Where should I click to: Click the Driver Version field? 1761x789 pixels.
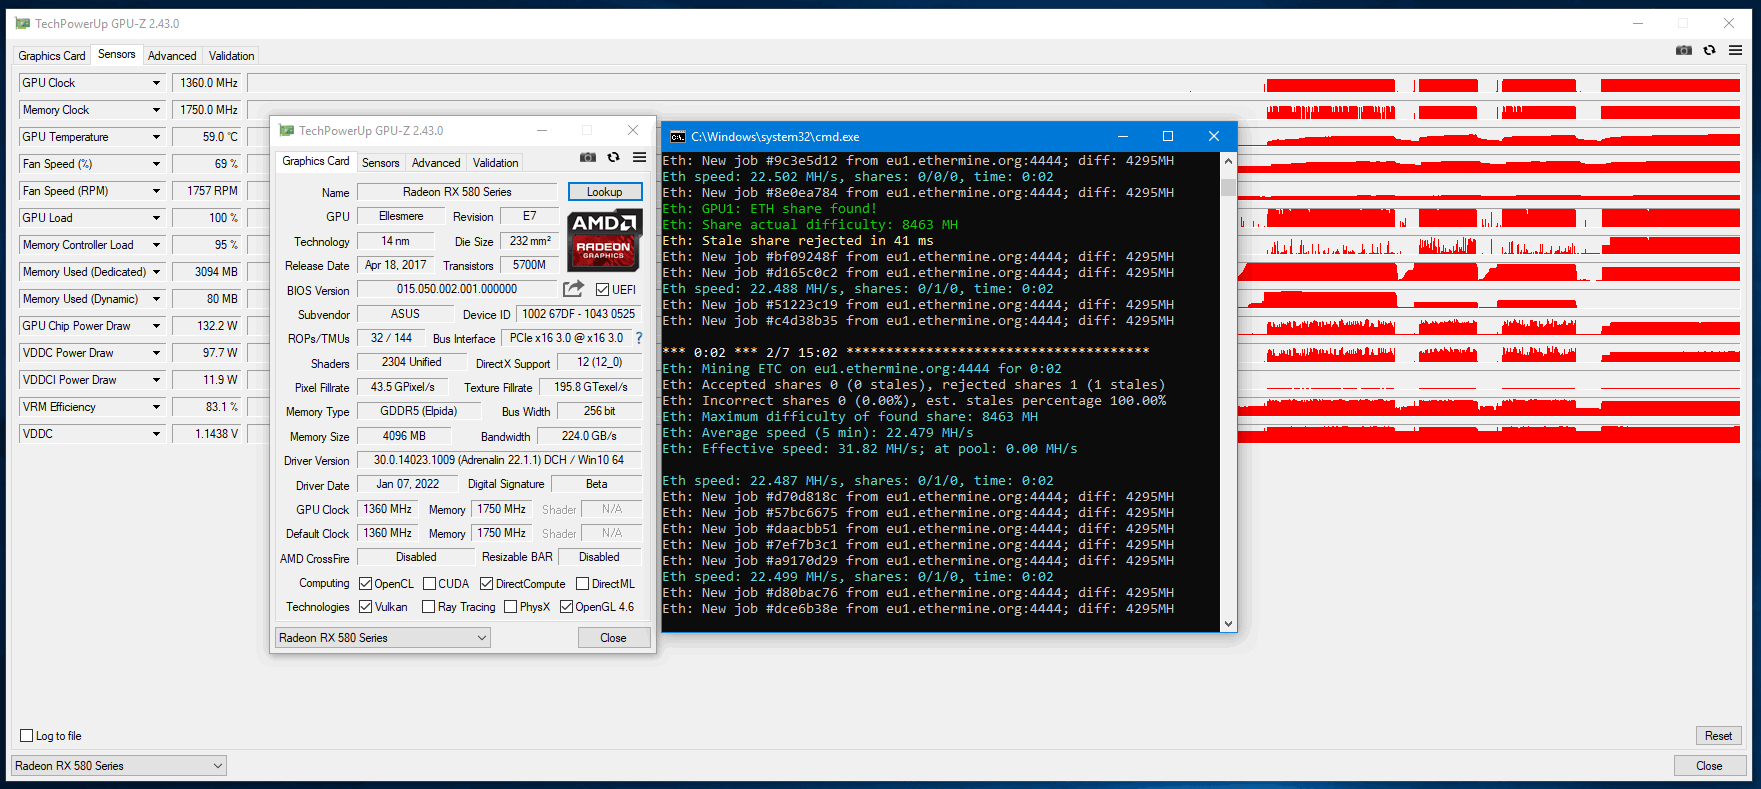[499, 460]
